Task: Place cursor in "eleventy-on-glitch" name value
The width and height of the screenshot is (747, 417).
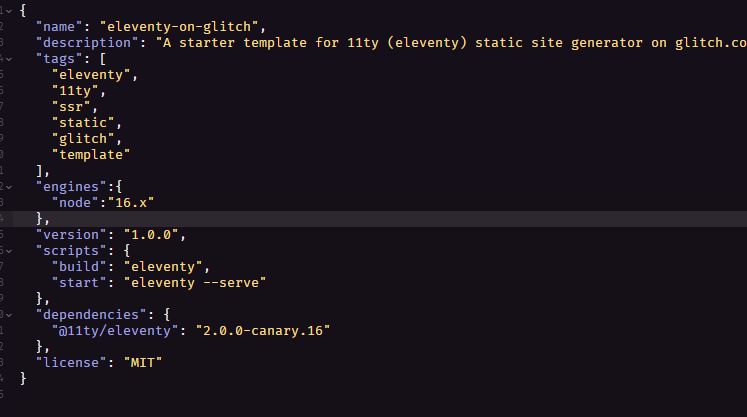Action: point(179,27)
